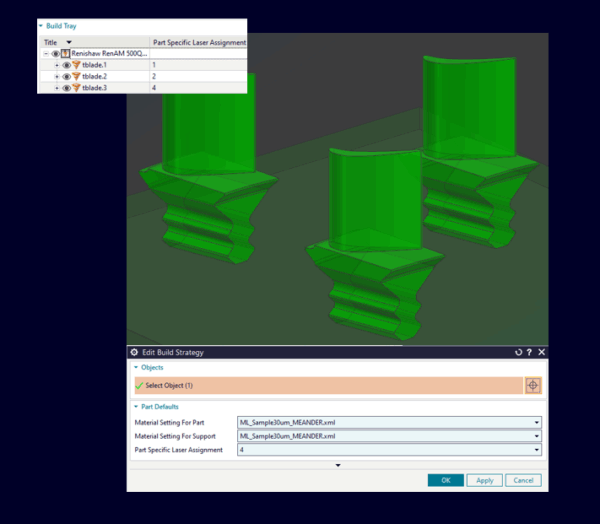Click the tblade.3 part icon
Screen dimensions: 600x524
[76, 88]
